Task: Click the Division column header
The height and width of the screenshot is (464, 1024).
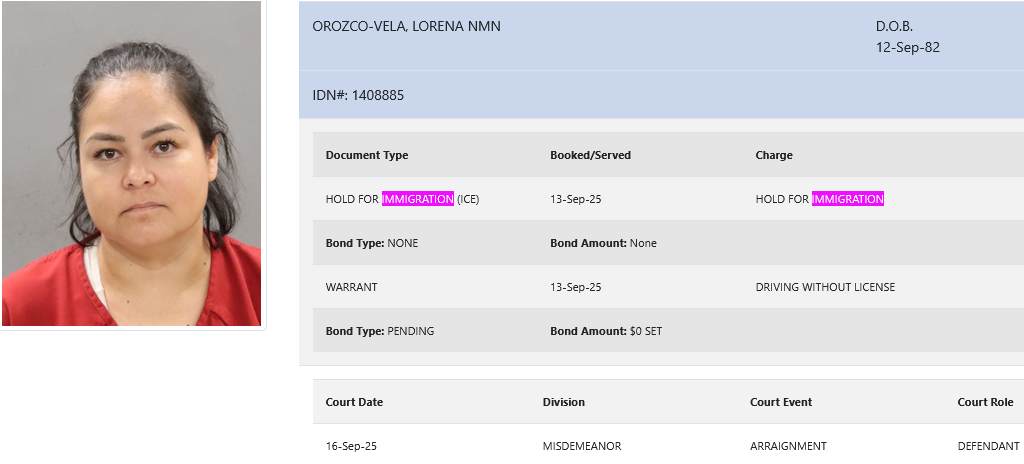Action: coord(564,403)
